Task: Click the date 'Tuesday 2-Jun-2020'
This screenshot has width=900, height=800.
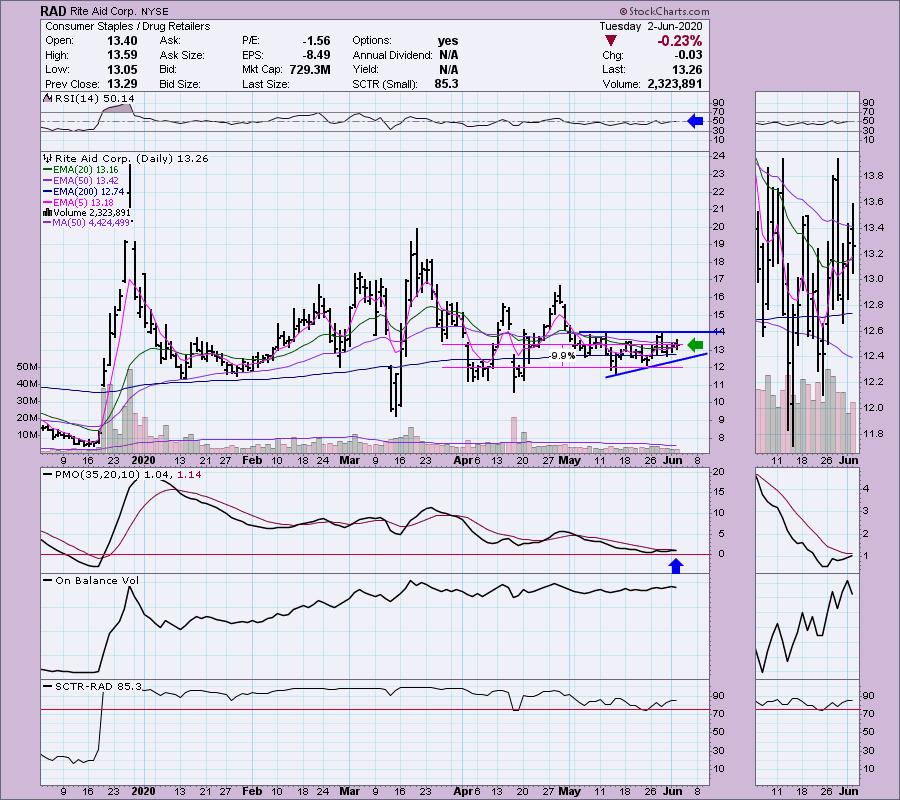Action: [x=650, y=26]
